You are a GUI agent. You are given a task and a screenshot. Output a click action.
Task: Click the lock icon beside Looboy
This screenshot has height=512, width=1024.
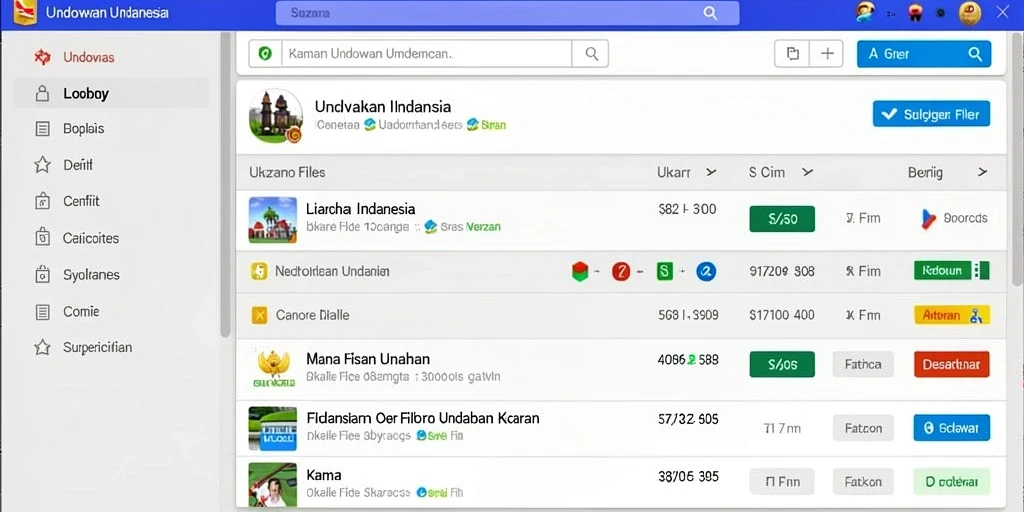tap(42, 93)
